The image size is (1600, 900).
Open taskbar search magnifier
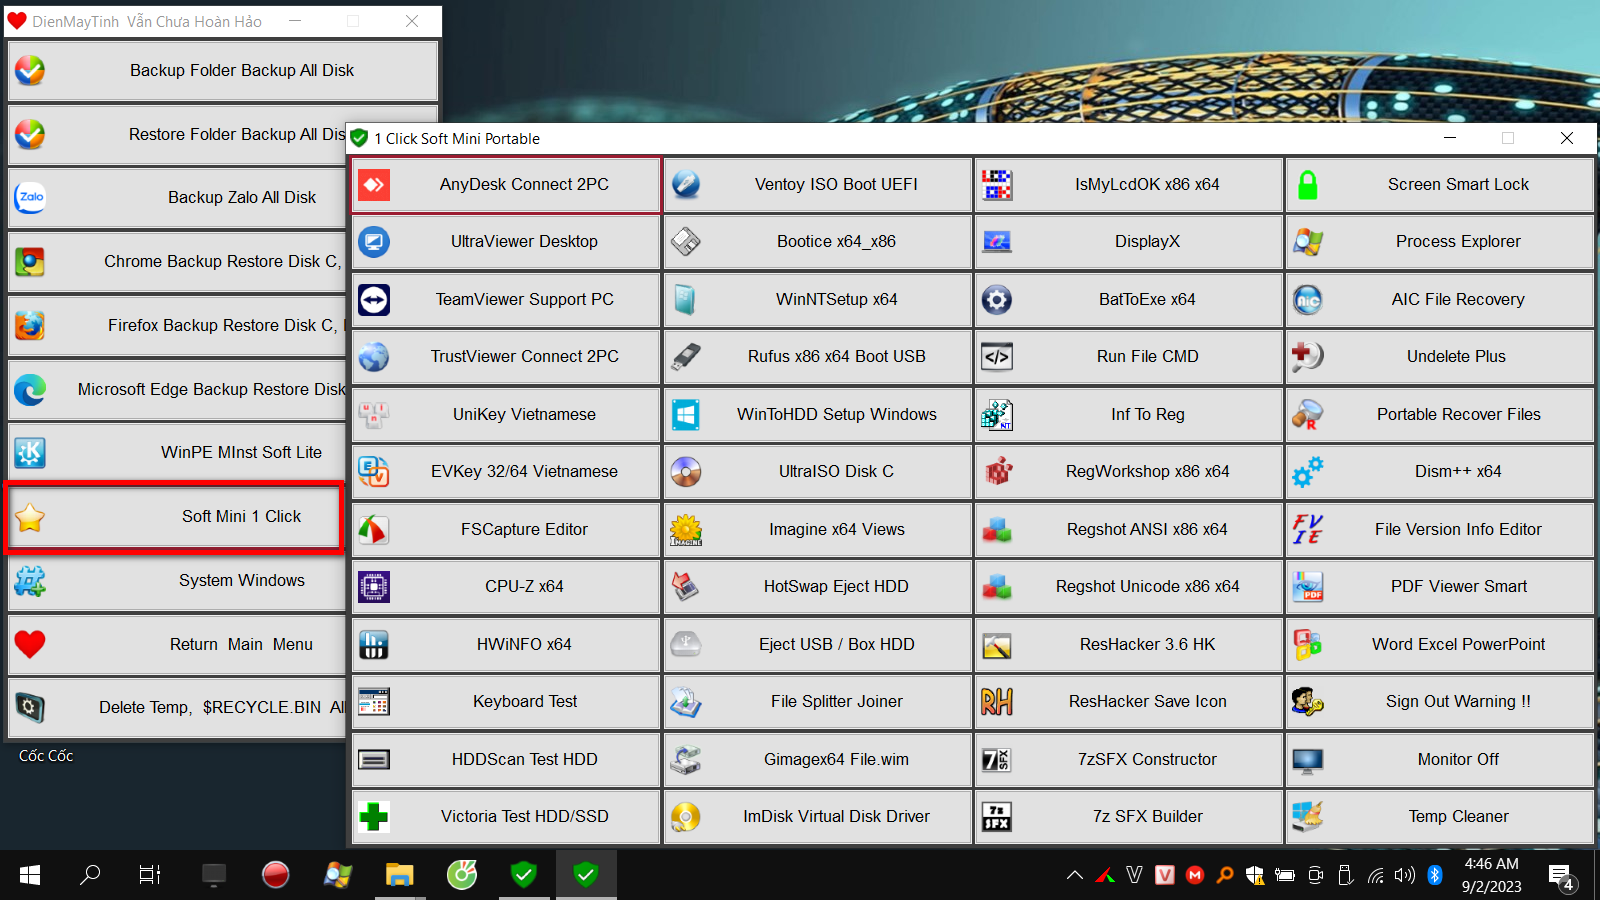[90, 876]
